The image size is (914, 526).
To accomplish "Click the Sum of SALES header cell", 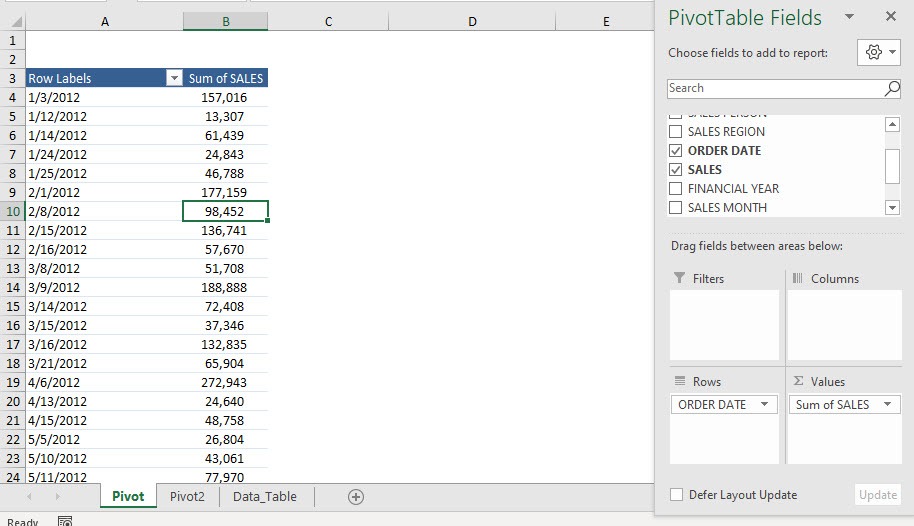I will (226, 78).
